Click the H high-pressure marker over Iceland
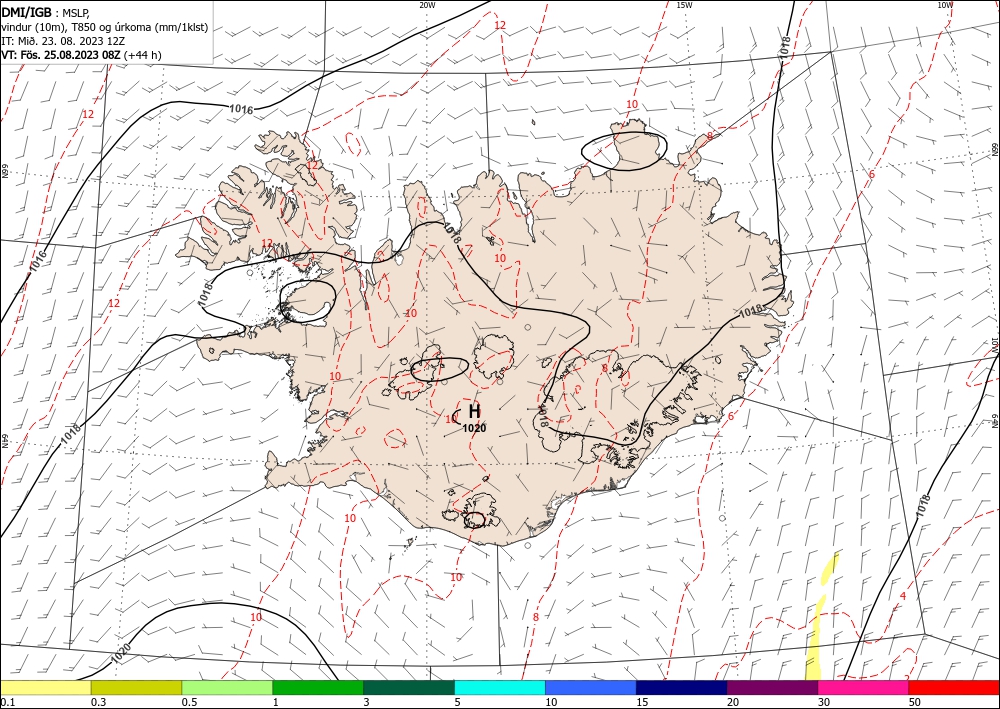The image size is (1000, 709). 474,411
